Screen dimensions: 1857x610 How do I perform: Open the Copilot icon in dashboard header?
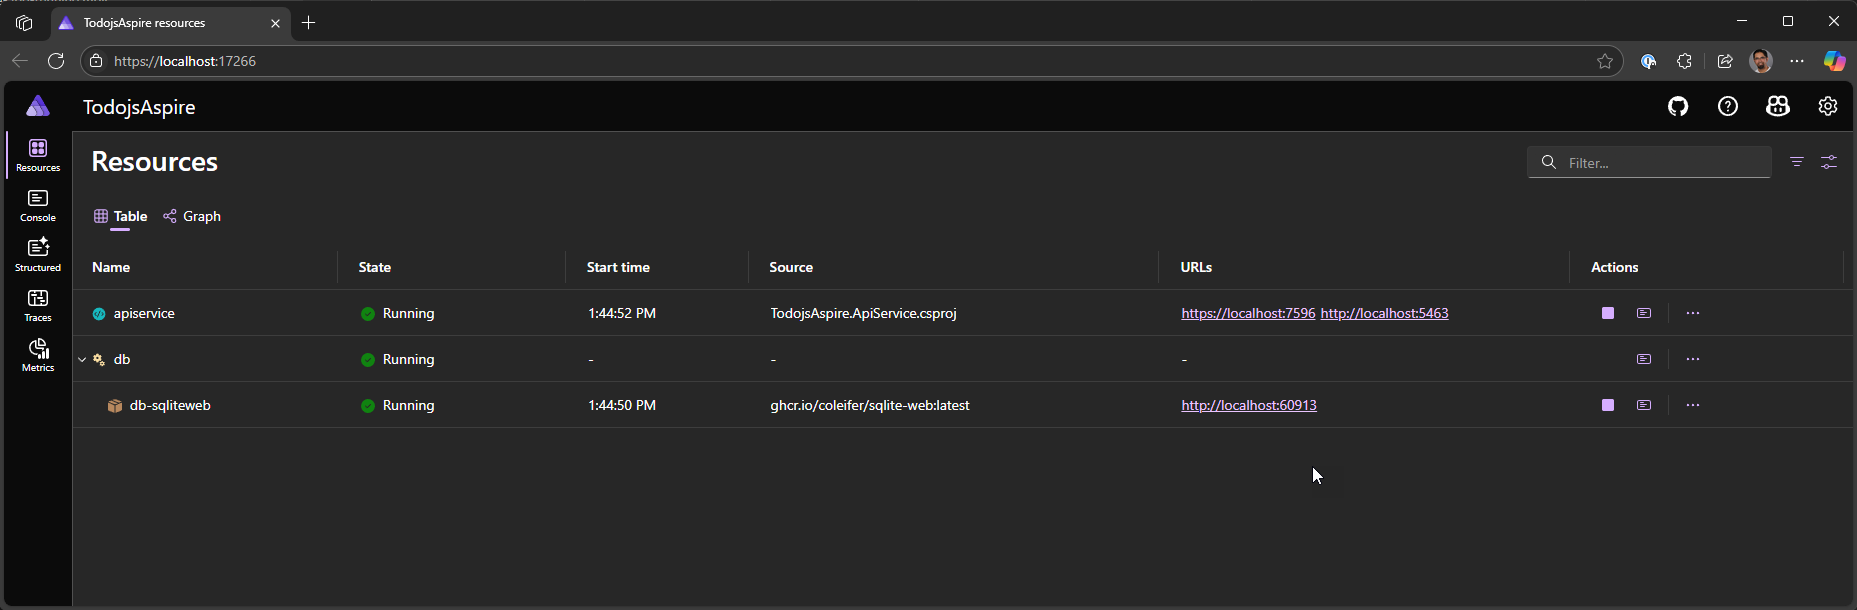point(1778,106)
